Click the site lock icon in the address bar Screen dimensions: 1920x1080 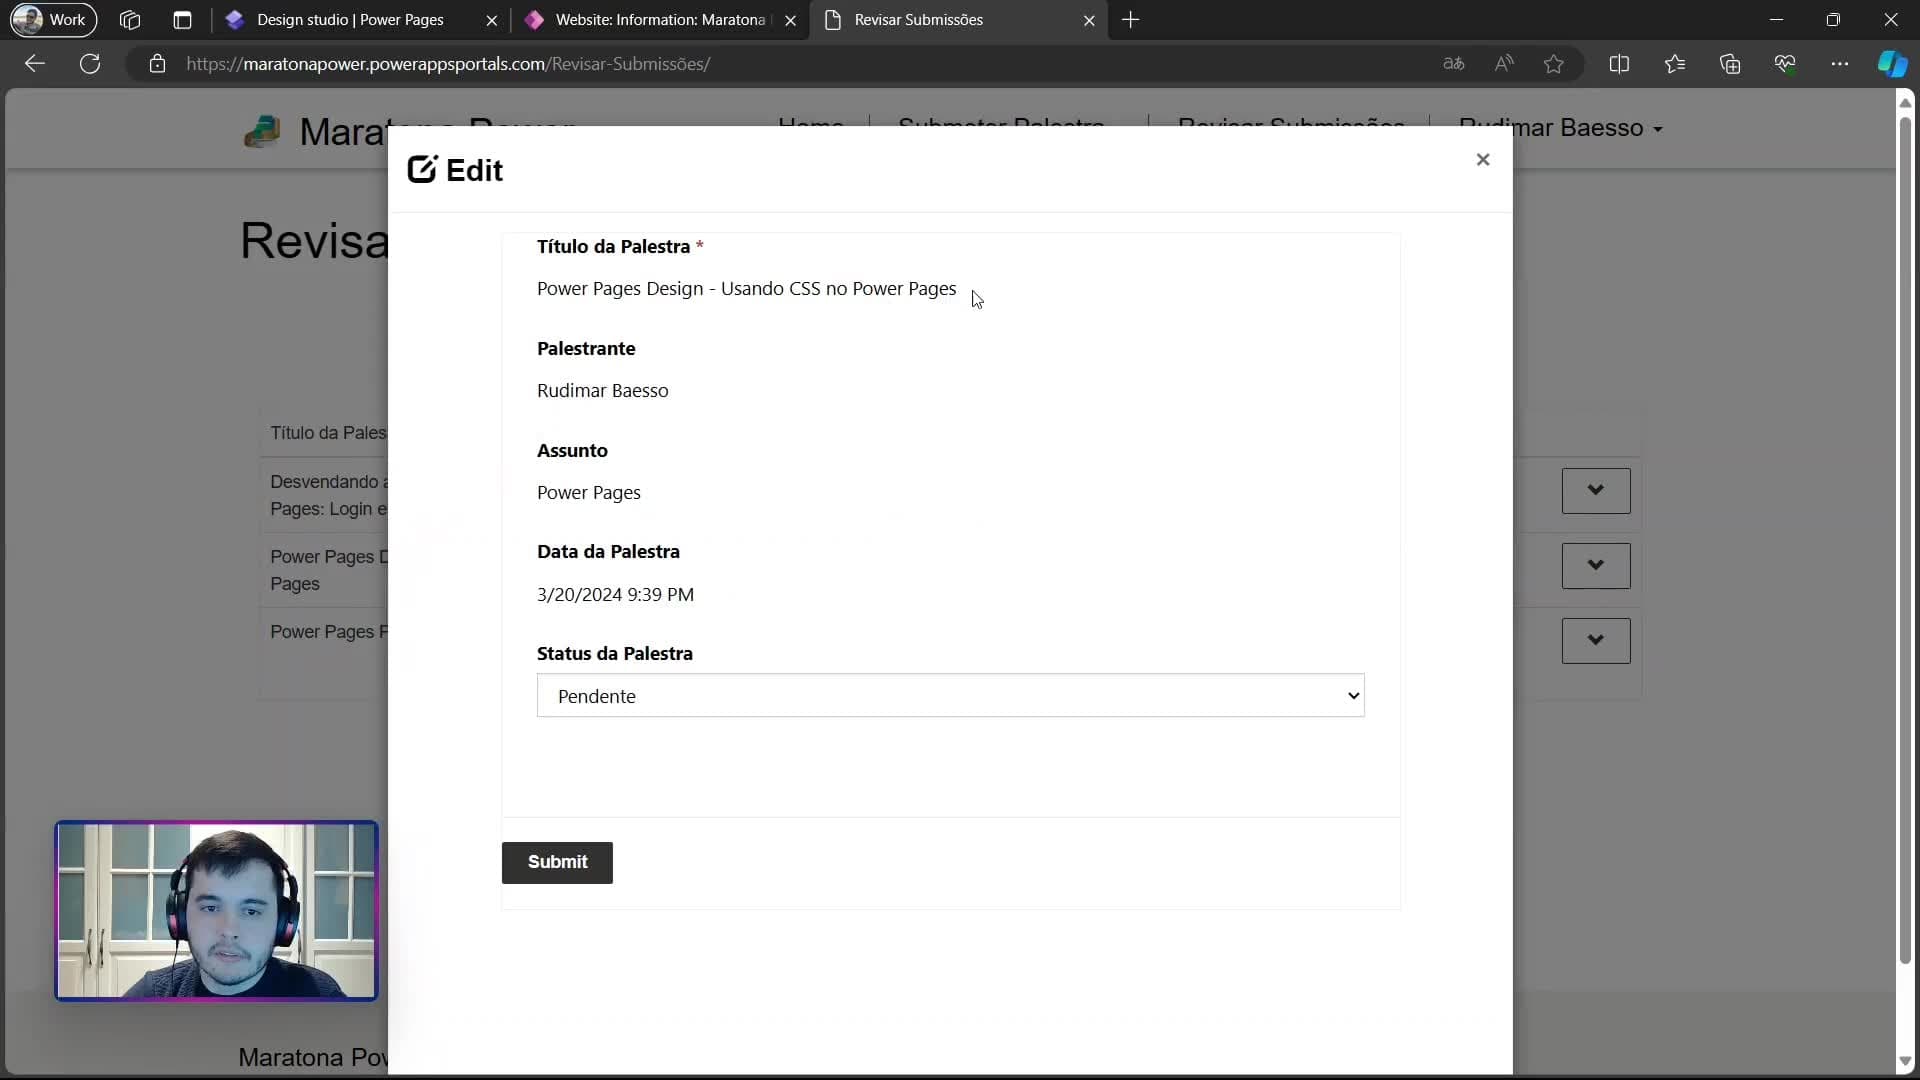[157, 64]
